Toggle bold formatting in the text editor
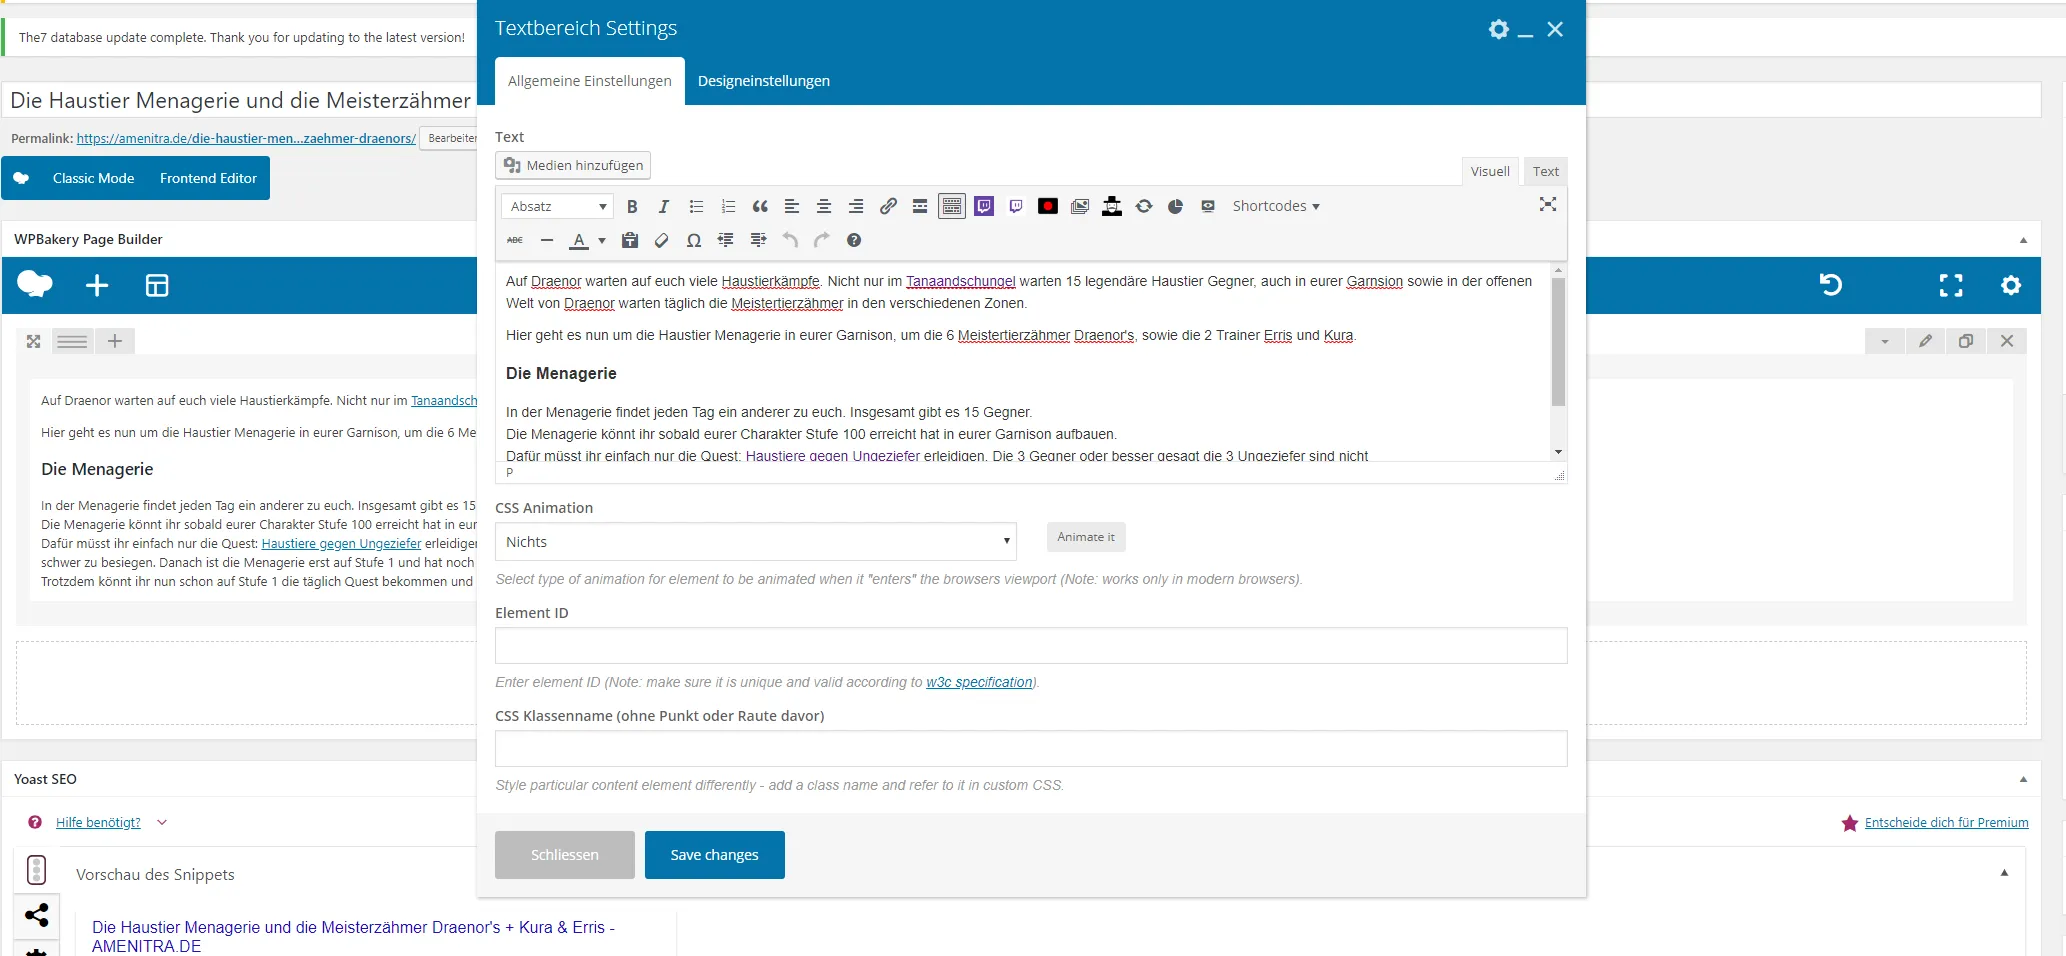This screenshot has height=956, width=2066. (632, 206)
